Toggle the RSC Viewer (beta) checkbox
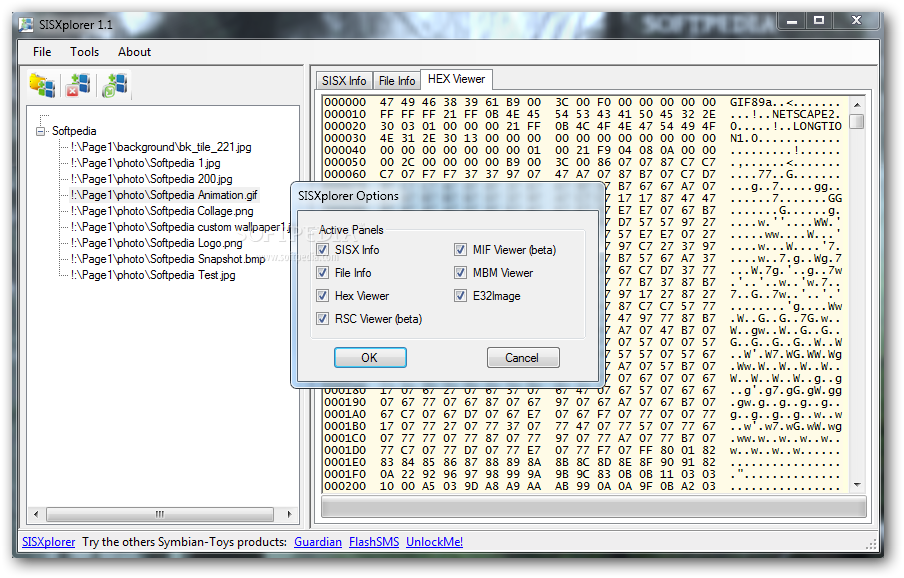The image size is (904, 578). click(x=322, y=319)
